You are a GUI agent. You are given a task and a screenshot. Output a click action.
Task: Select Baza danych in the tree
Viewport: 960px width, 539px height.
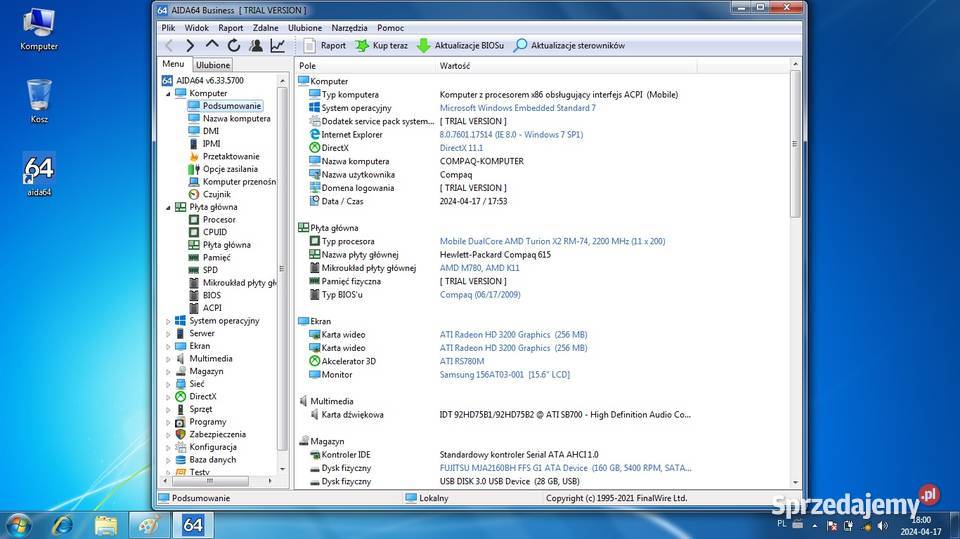click(x=212, y=459)
